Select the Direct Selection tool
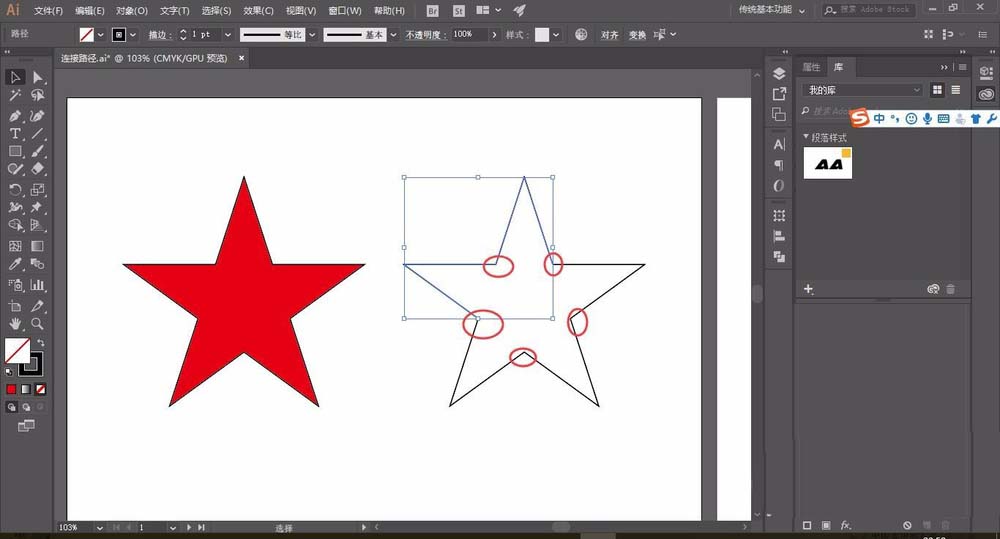The image size is (1000, 539). pos(38,77)
